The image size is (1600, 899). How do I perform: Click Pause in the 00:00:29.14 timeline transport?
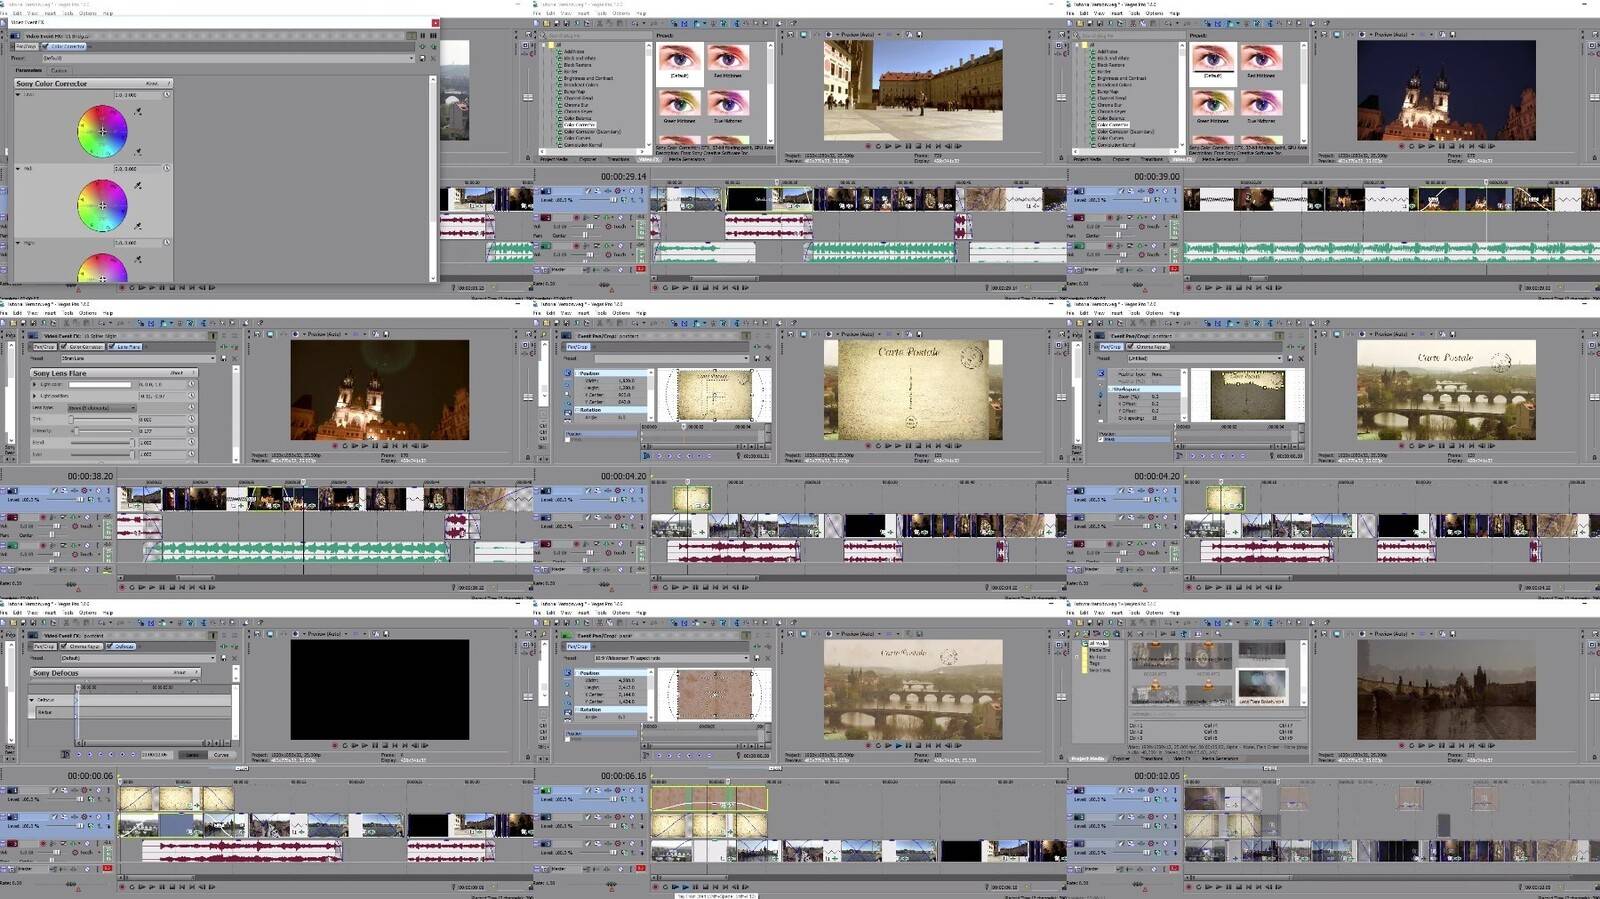pos(695,287)
